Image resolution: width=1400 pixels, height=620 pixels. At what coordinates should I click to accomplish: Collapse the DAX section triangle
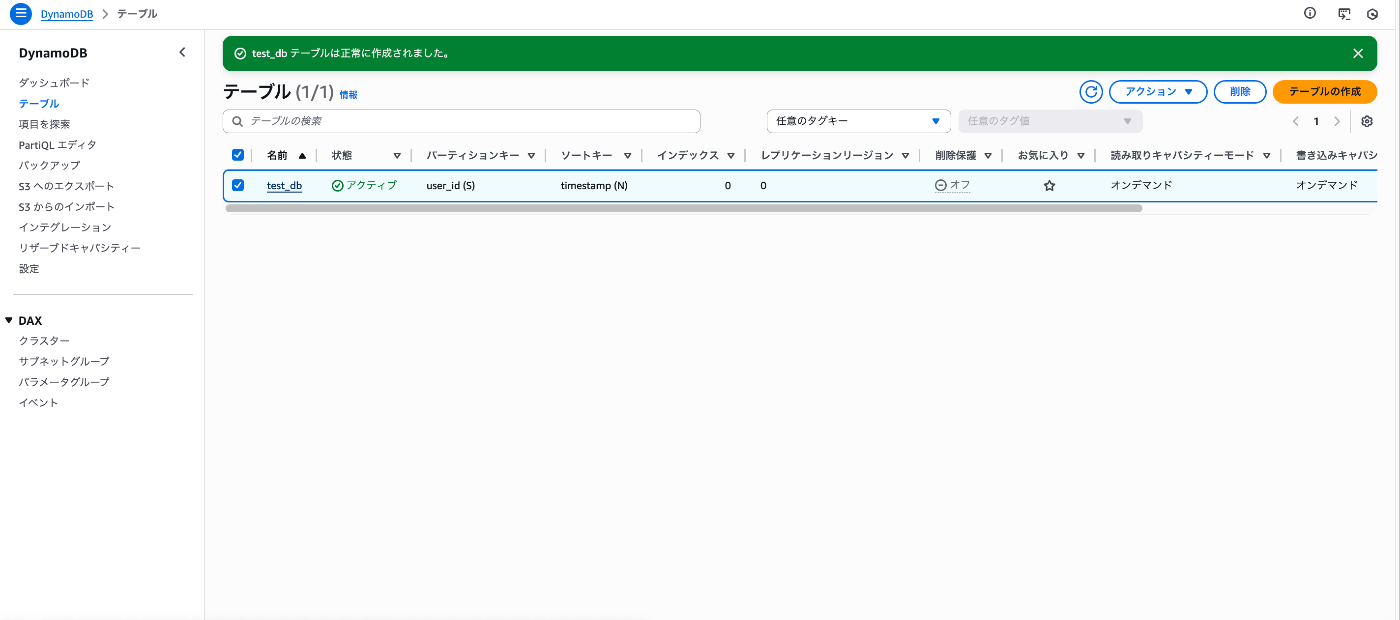[x=9, y=321]
